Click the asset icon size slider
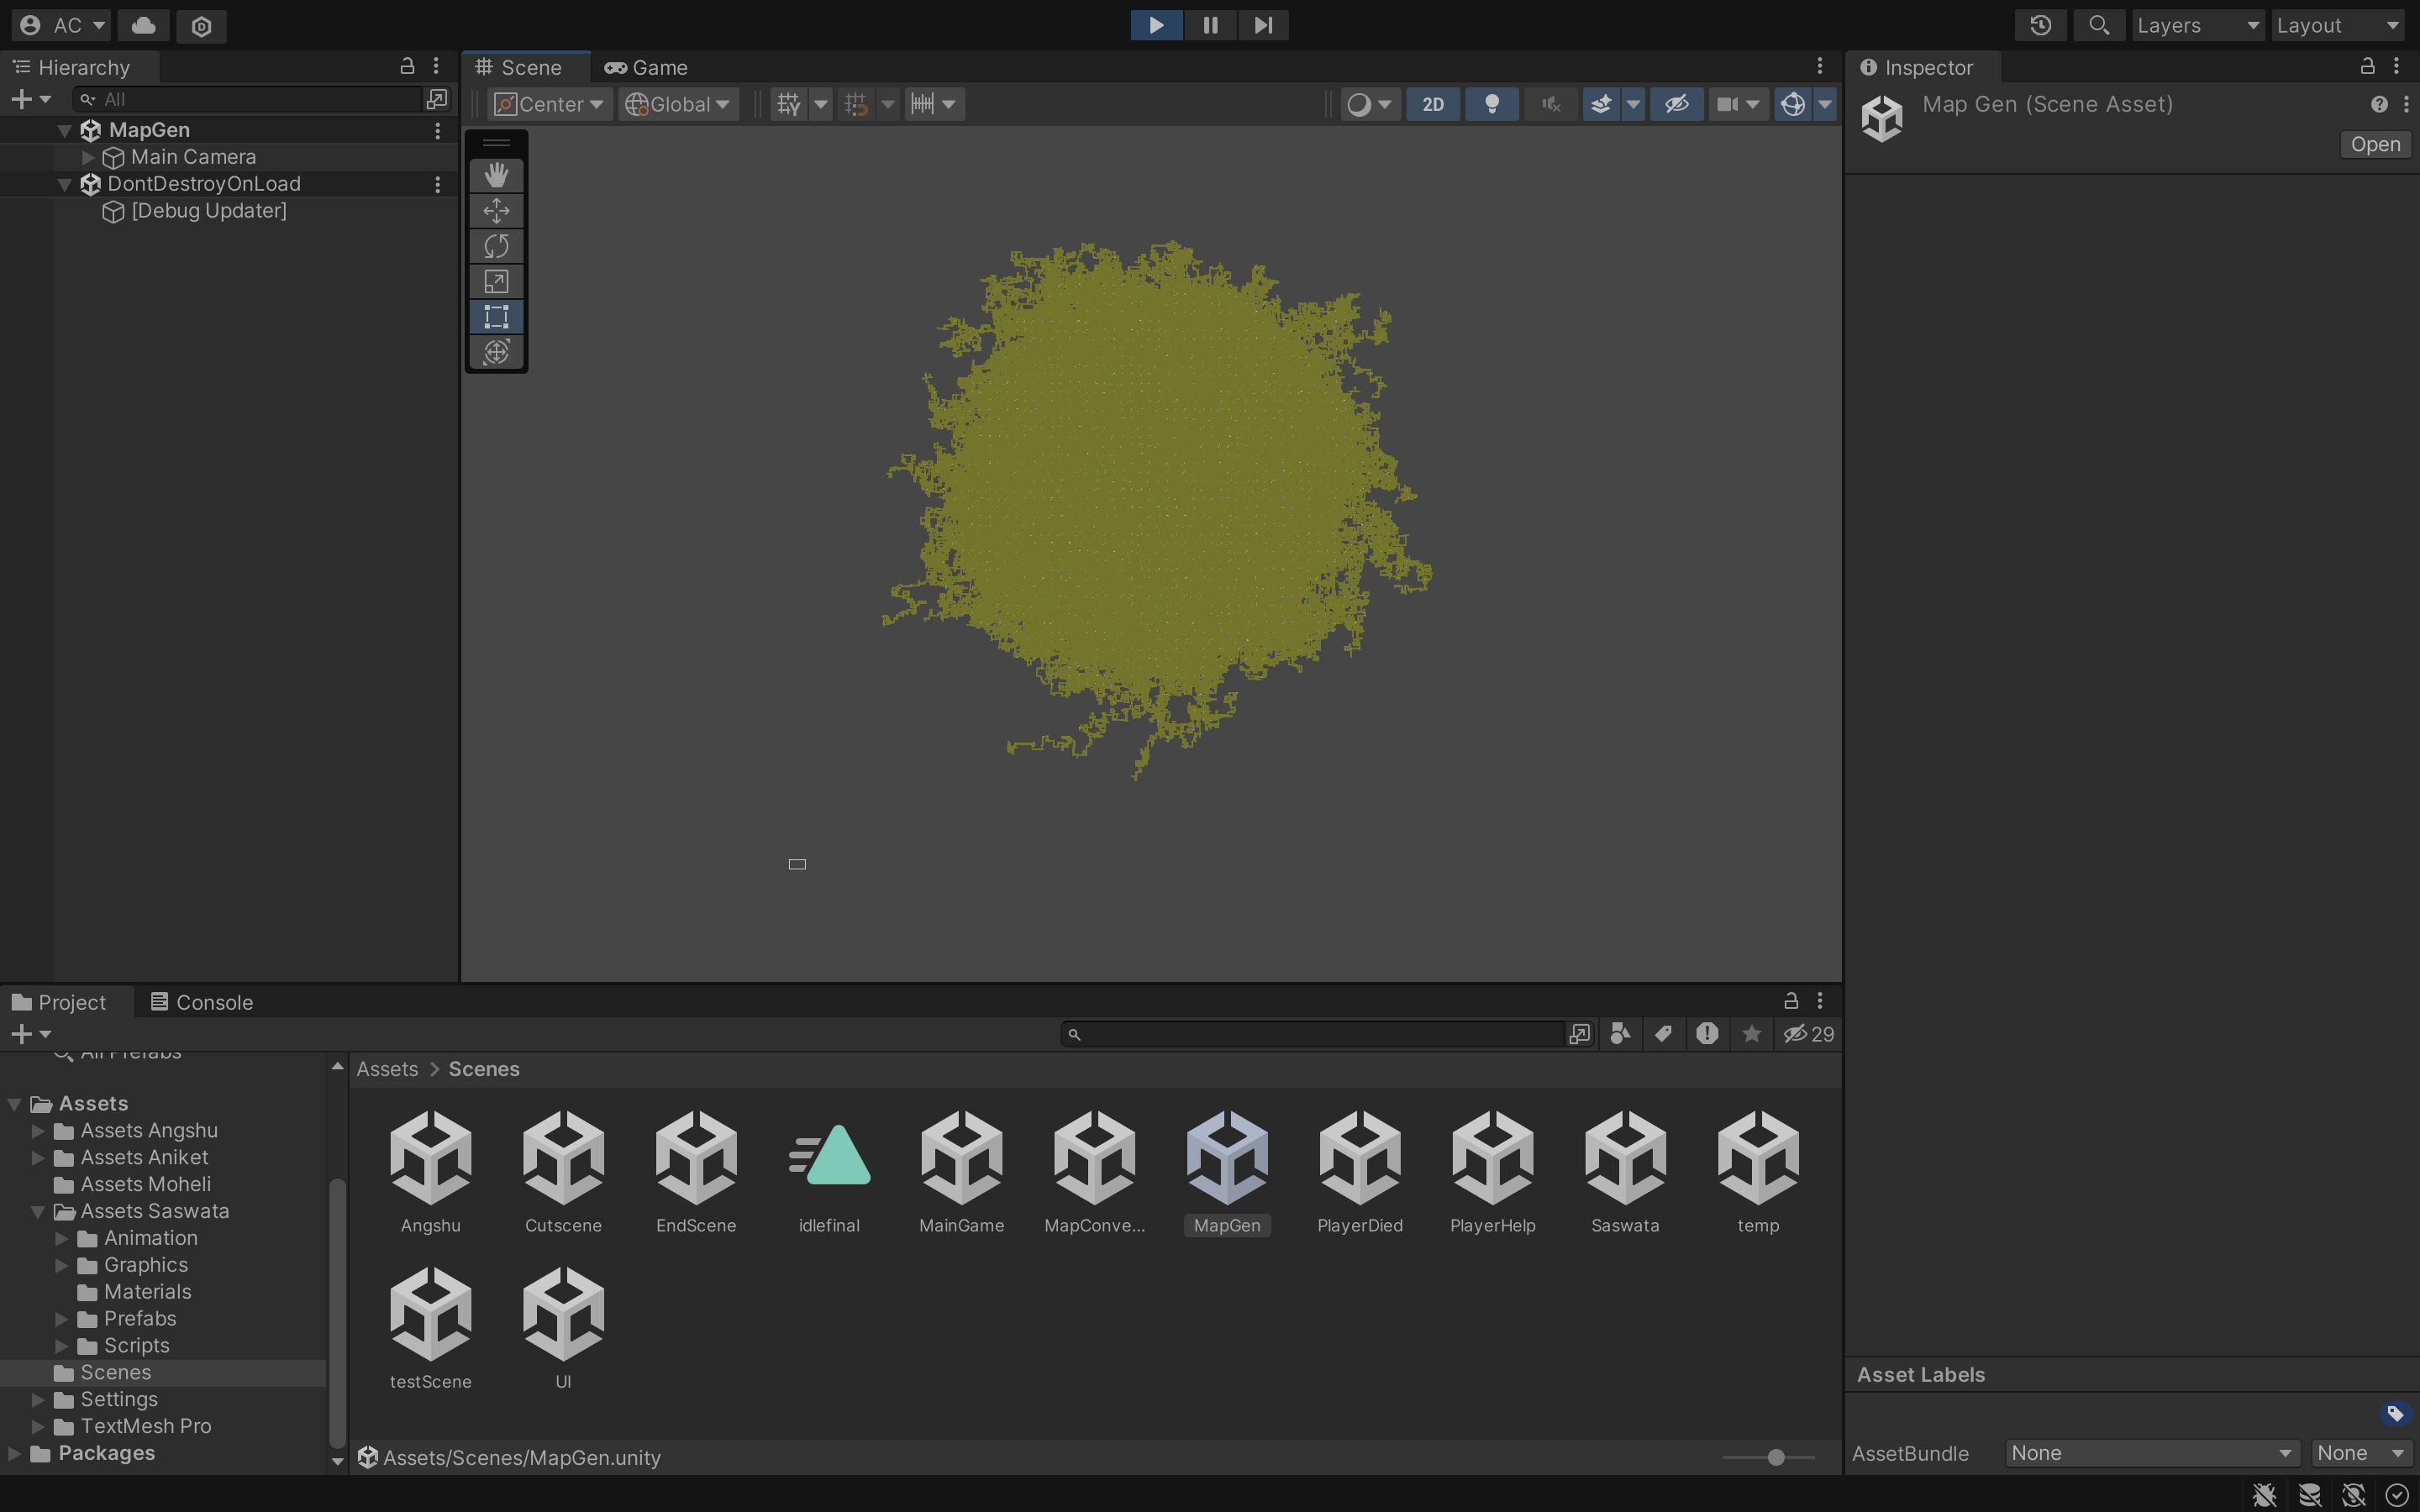 click(1775, 1457)
